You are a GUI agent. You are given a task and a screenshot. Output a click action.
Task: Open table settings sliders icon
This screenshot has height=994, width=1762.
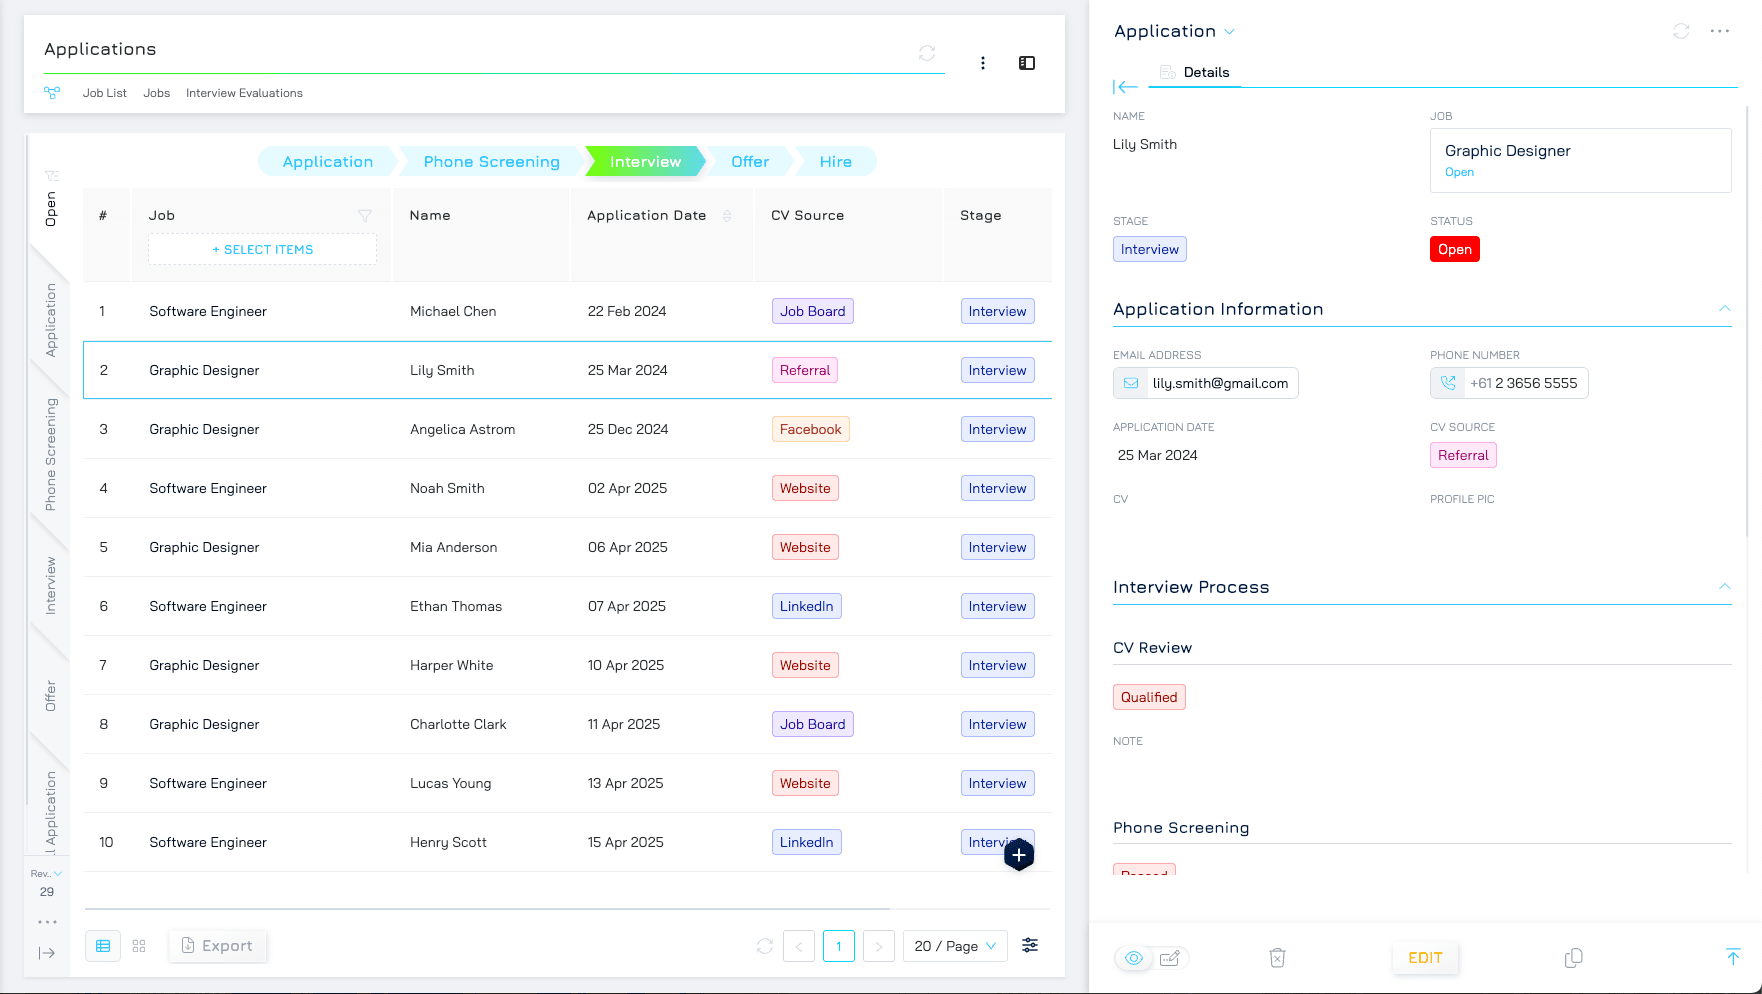pos(1030,945)
